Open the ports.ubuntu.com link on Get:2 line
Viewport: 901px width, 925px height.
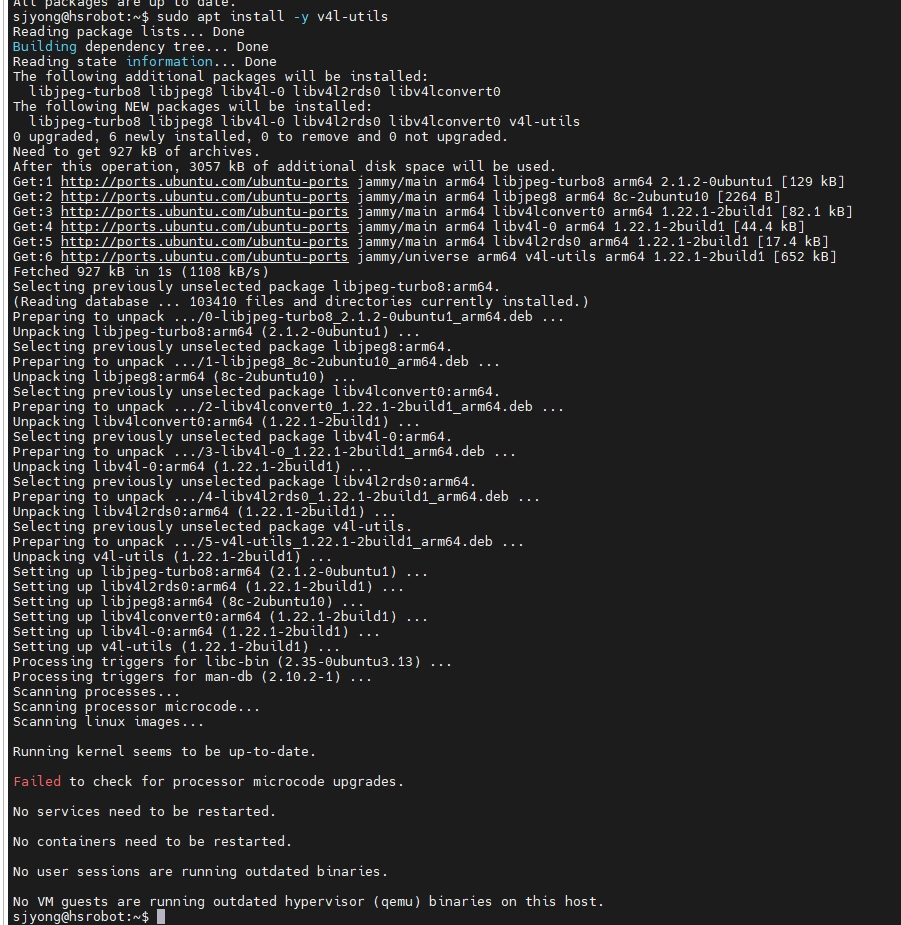tap(204, 196)
